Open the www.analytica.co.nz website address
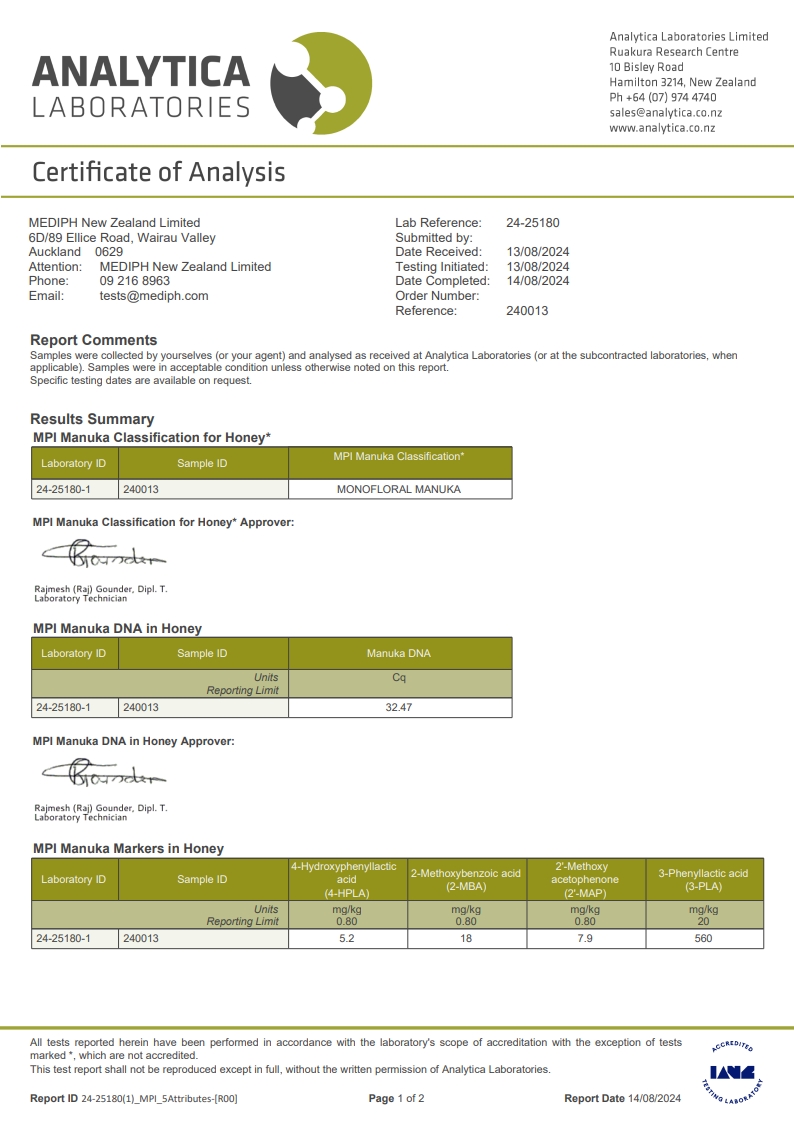This screenshot has height=1123, width=794. coord(662,127)
